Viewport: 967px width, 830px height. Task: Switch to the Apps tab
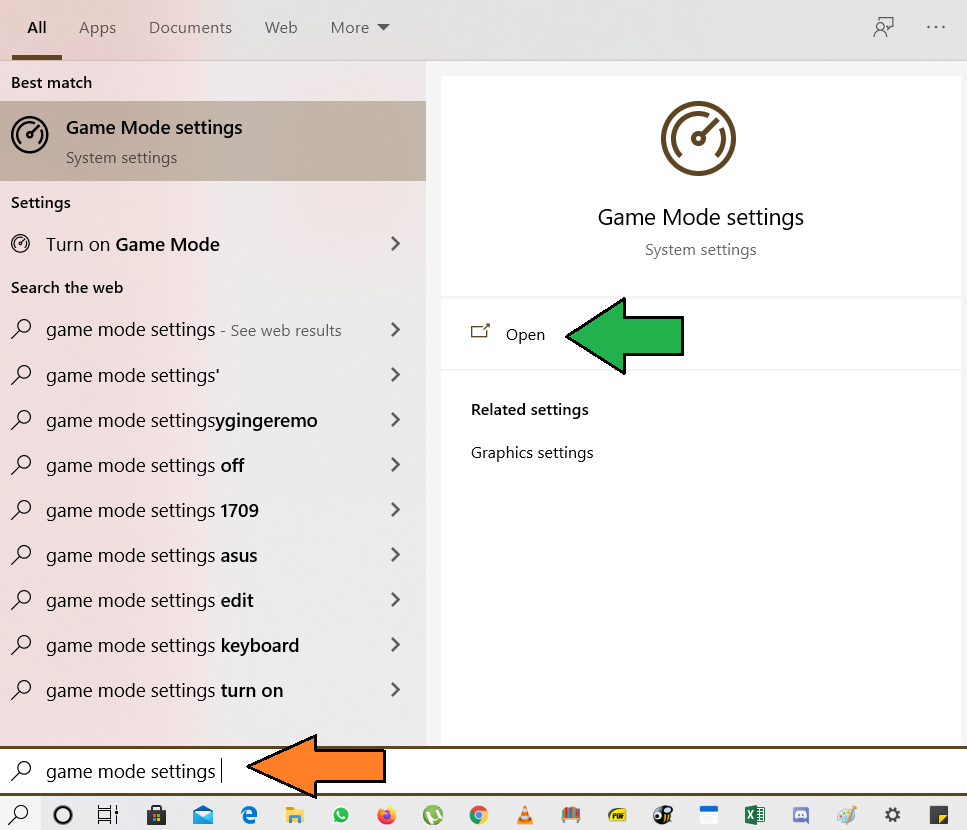97,28
